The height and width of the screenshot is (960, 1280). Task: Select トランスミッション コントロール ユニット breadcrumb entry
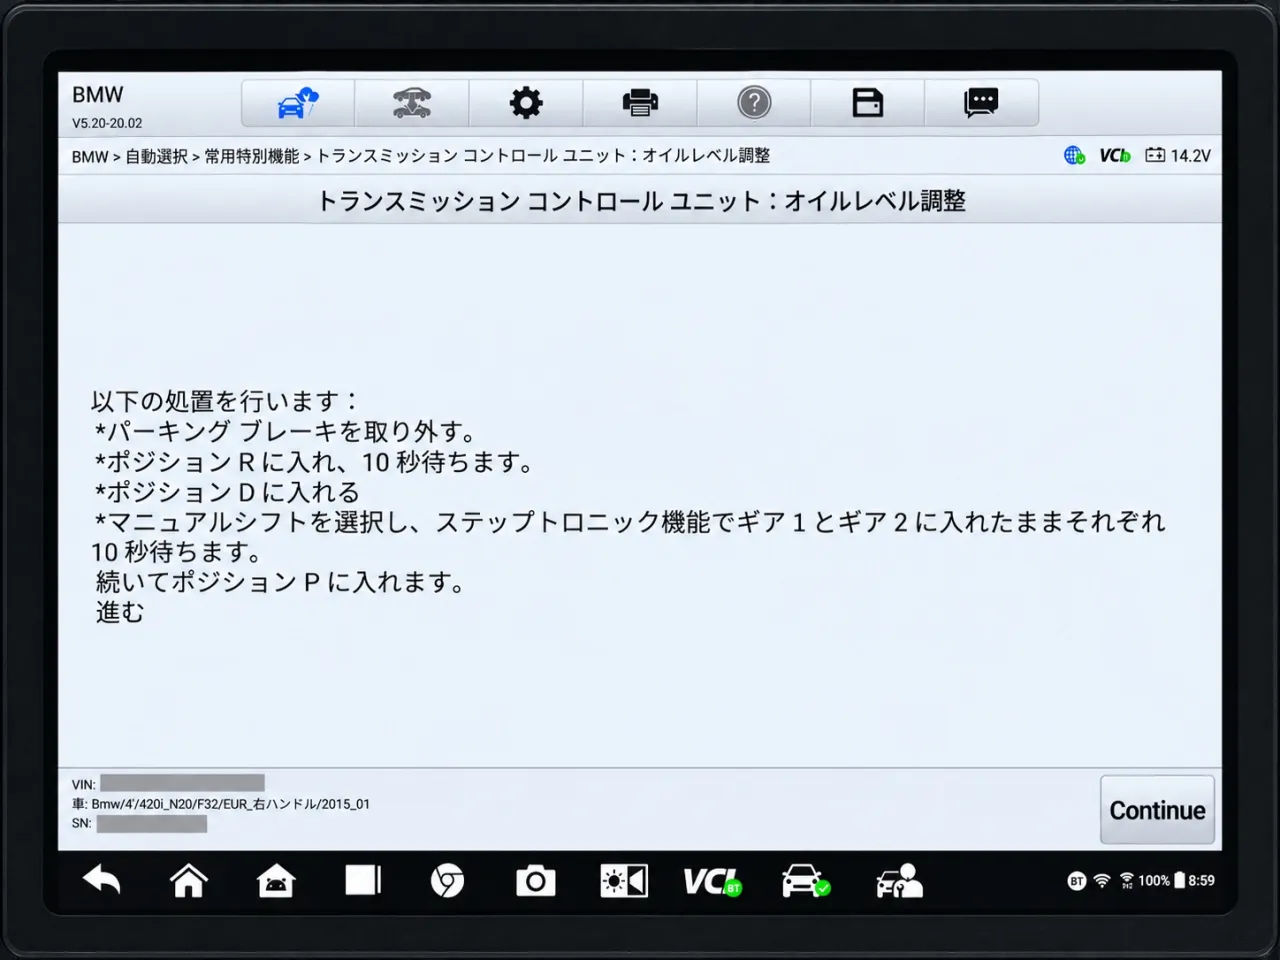(544, 156)
